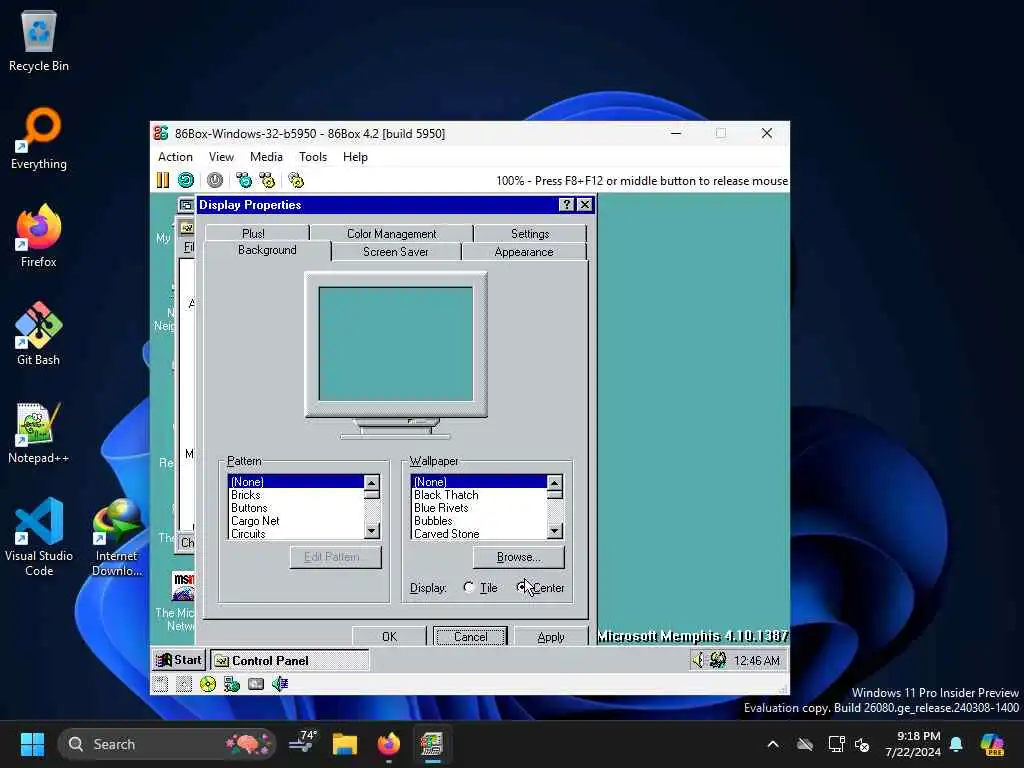Click the 86Box icon in Windows taskbar

(x=431, y=744)
